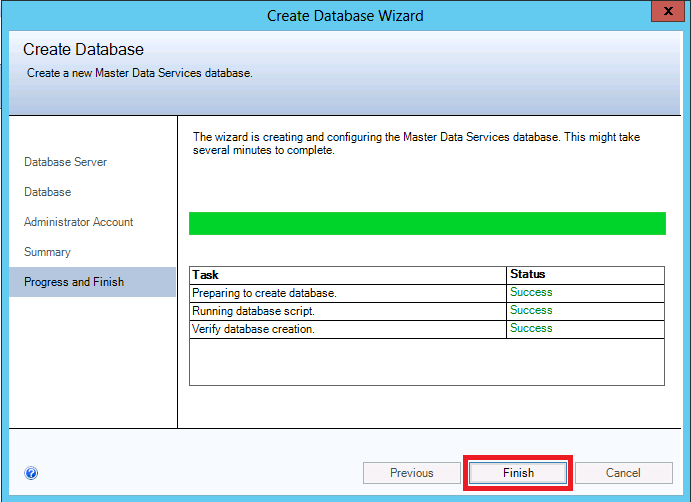Select the Summary step
This screenshot has height=502, width=691.
pyautogui.click(x=47, y=252)
